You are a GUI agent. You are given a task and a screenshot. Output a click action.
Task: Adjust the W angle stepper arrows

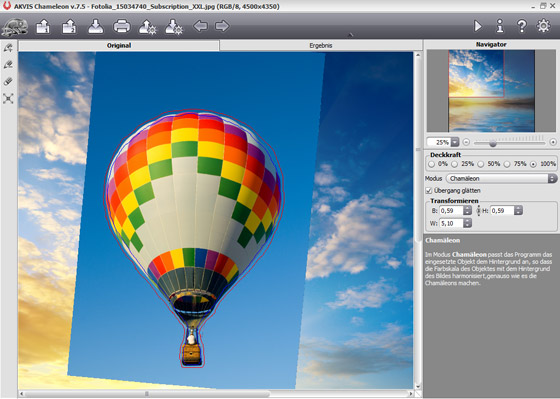(x=468, y=223)
